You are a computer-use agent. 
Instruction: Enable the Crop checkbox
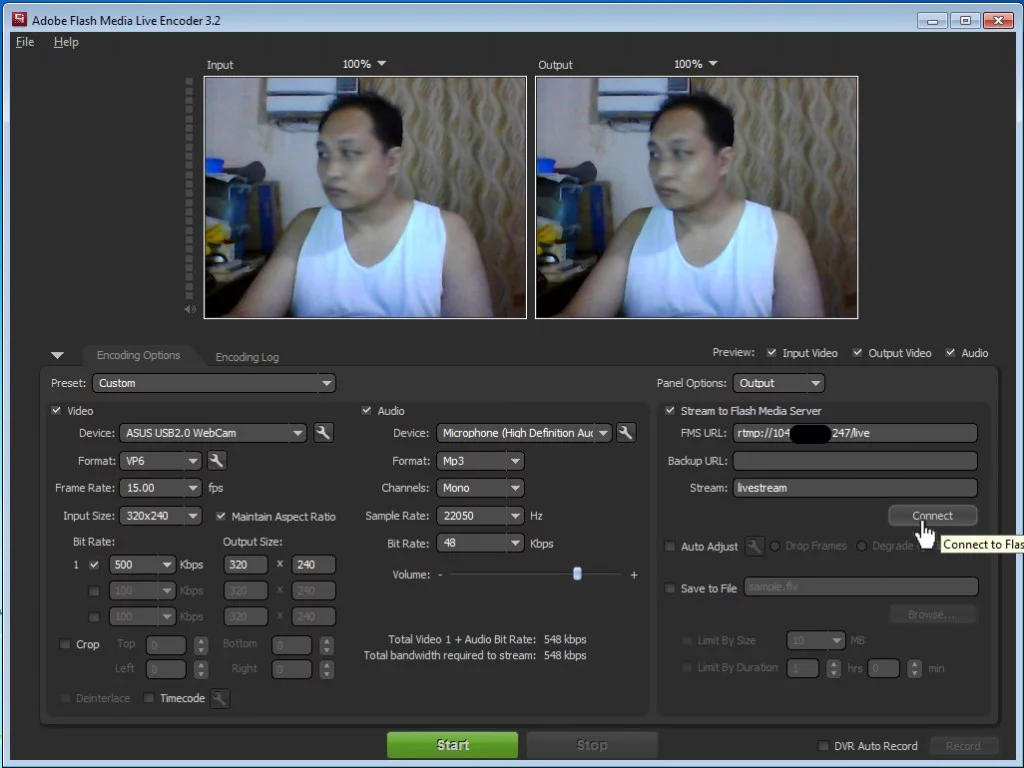65,645
